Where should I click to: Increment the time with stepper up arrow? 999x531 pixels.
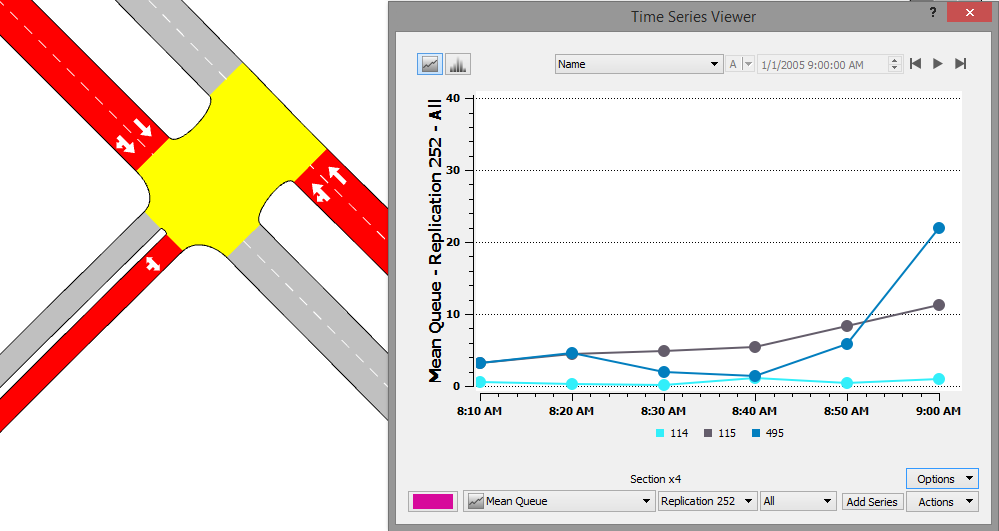tap(895, 60)
